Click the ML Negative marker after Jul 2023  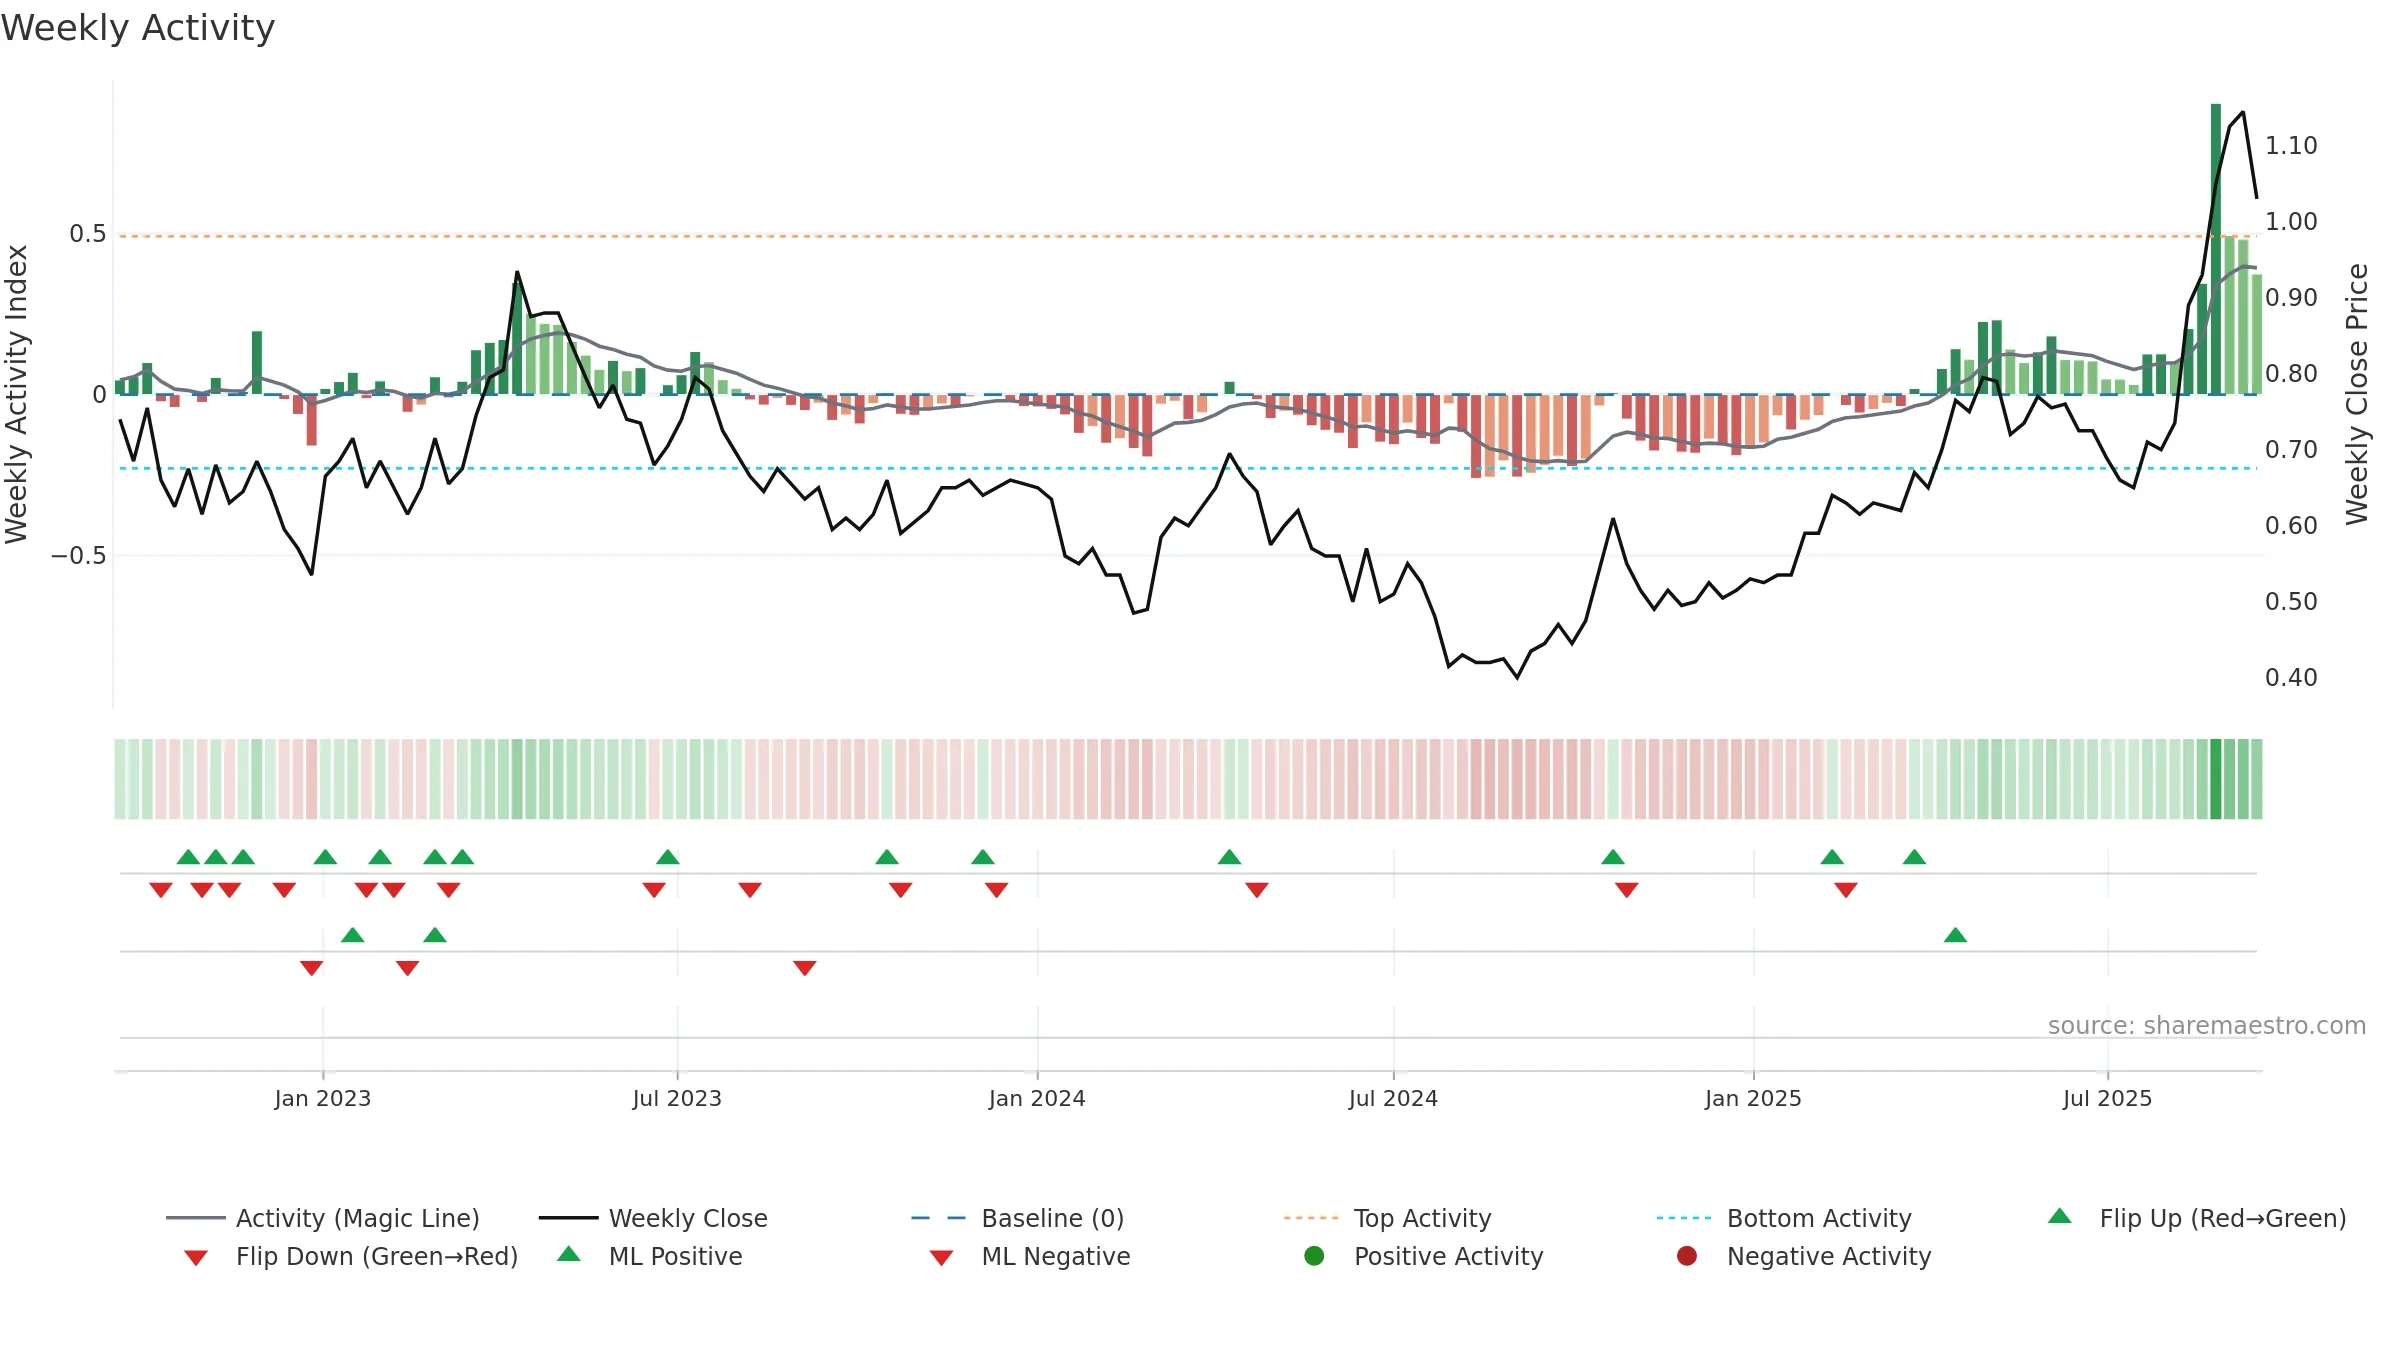coord(805,968)
